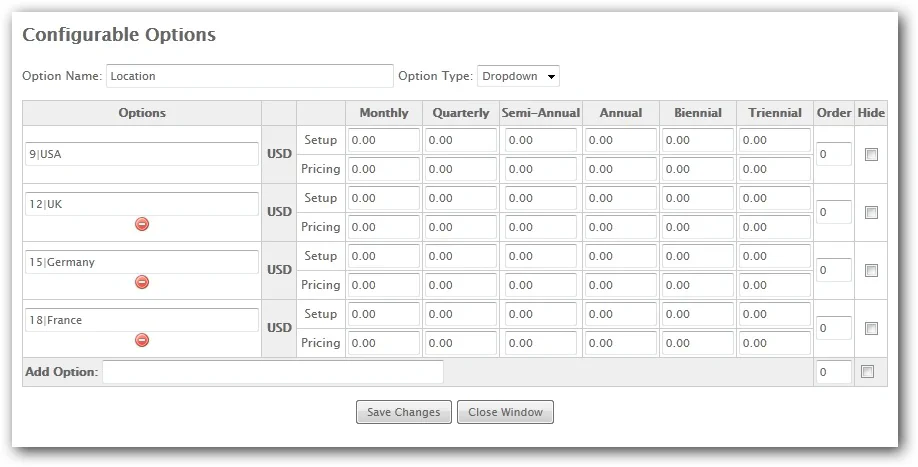Toggle Hide checkbox for France option
The width and height of the screenshot is (918, 467).
[871, 329]
